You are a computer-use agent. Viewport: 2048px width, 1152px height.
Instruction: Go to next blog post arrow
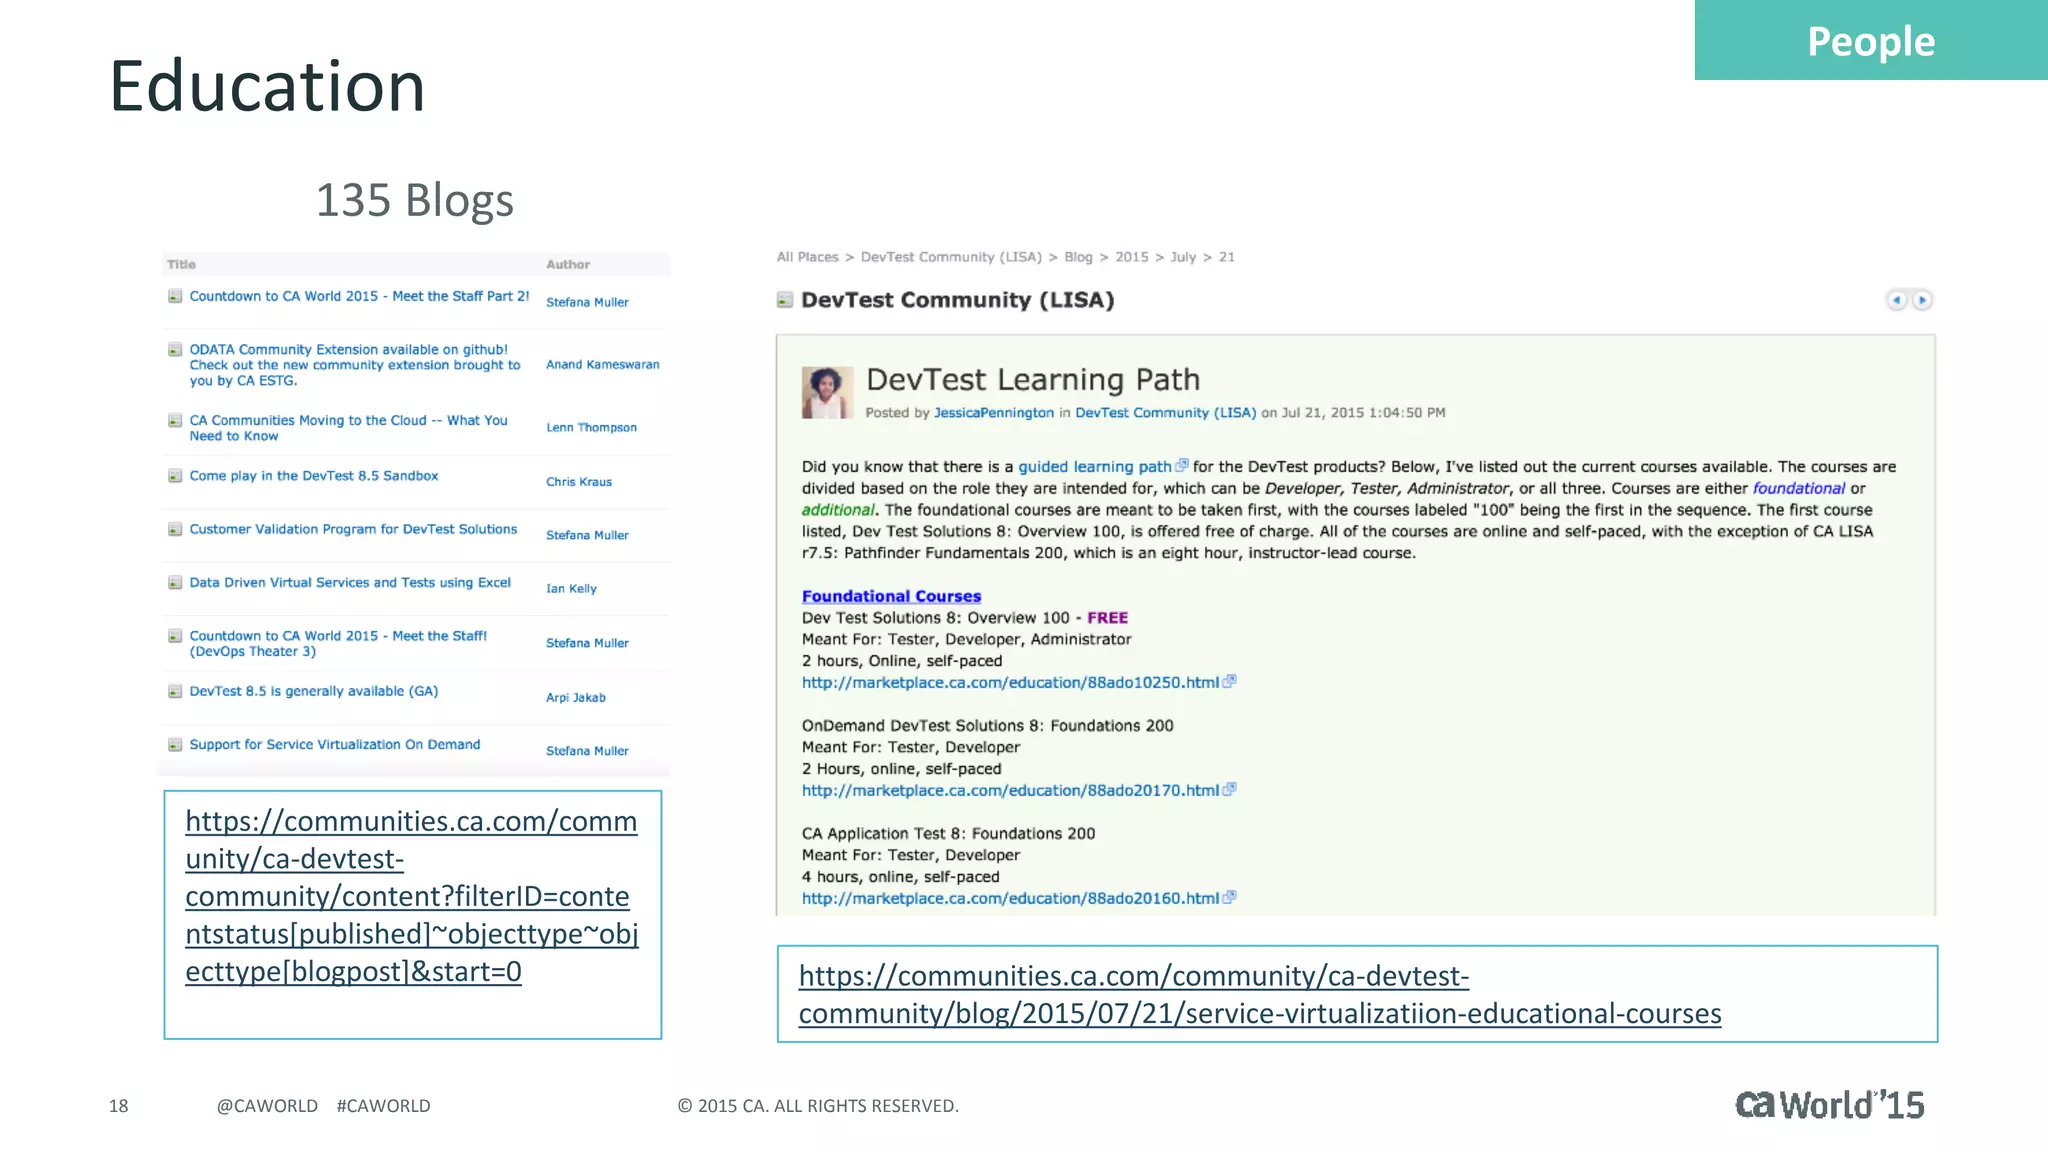[x=1922, y=300]
